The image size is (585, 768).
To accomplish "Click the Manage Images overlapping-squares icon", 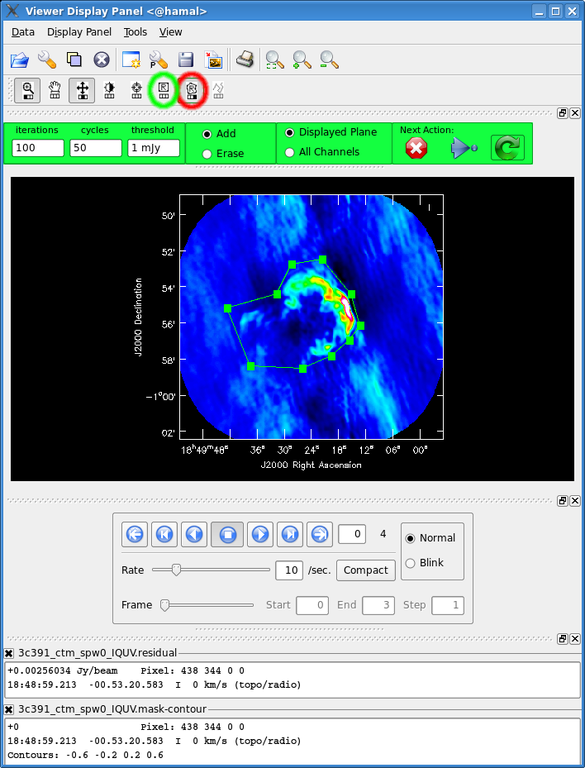I will click(74, 60).
